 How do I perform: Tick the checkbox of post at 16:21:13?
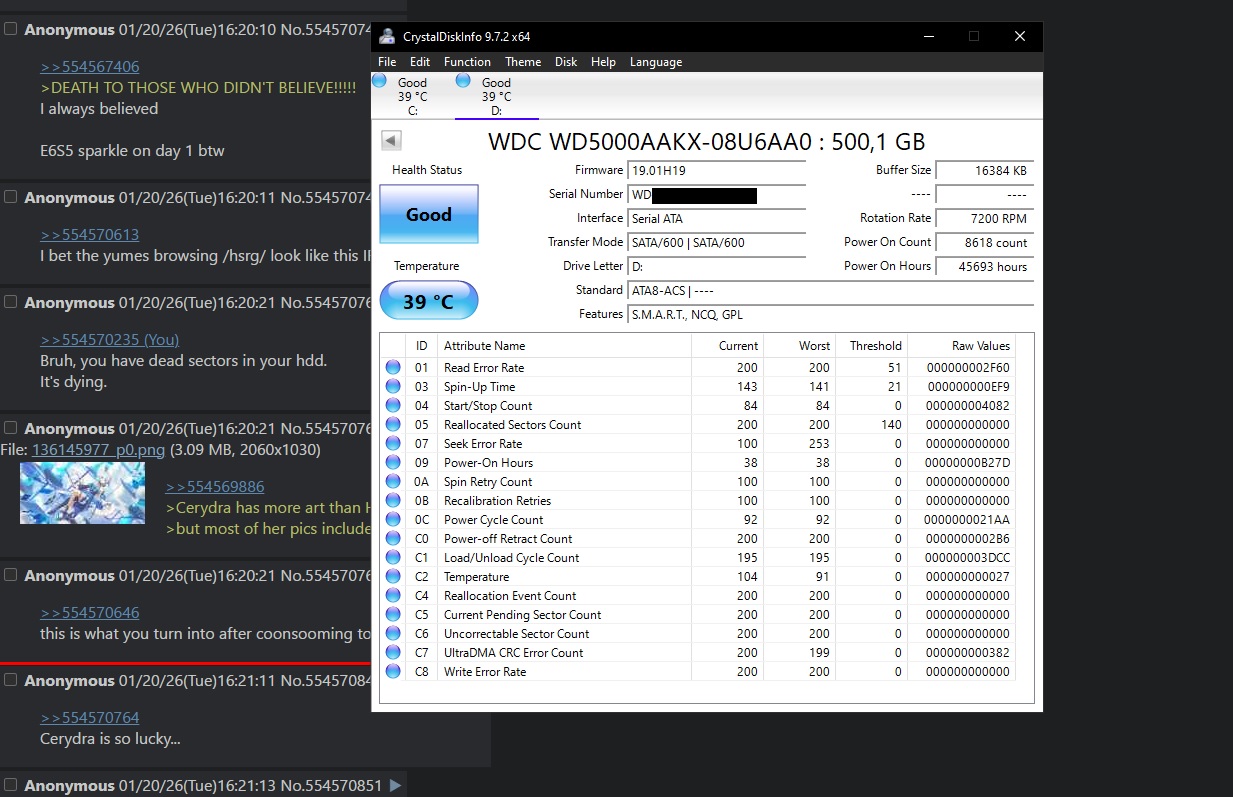[x=11, y=785]
